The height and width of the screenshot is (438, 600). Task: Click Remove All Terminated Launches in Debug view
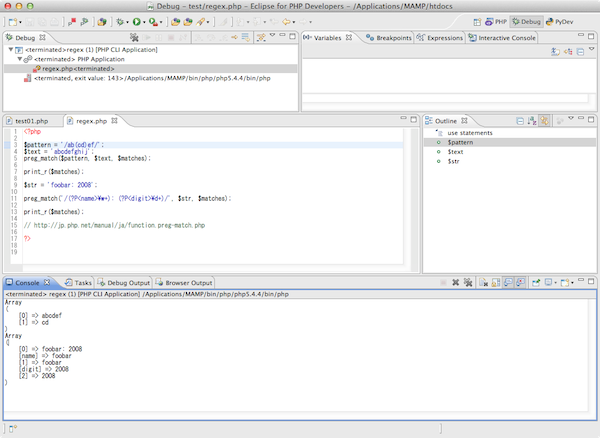pyautogui.click(x=134, y=37)
